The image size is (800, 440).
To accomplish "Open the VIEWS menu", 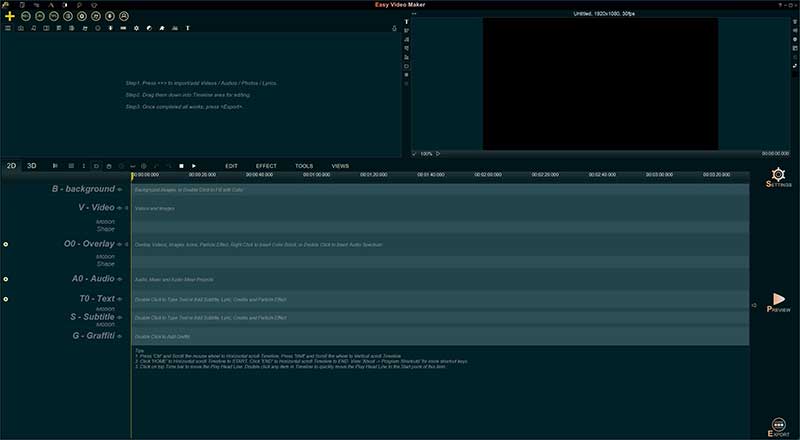I will [340, 166].
